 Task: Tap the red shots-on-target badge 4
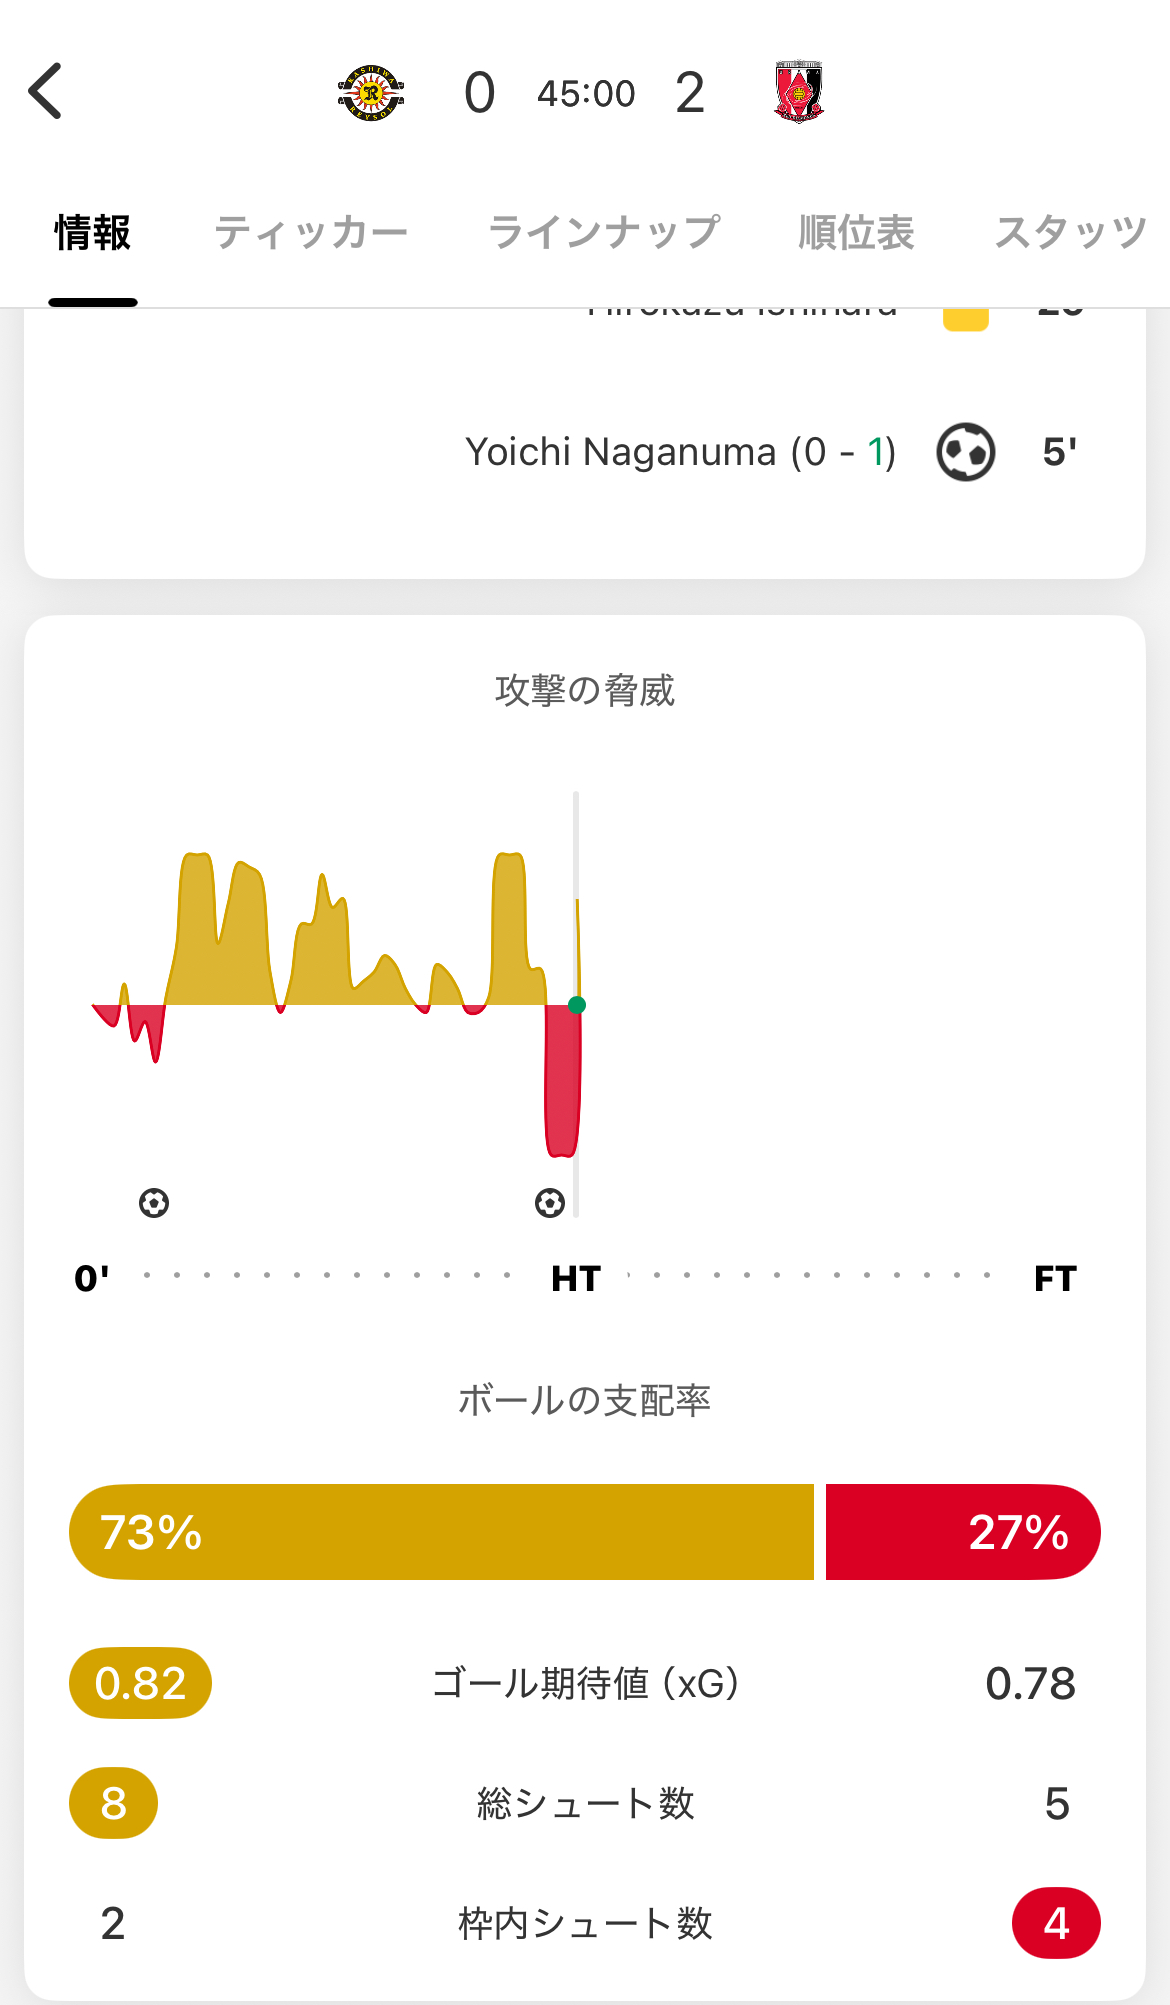1056,1923
